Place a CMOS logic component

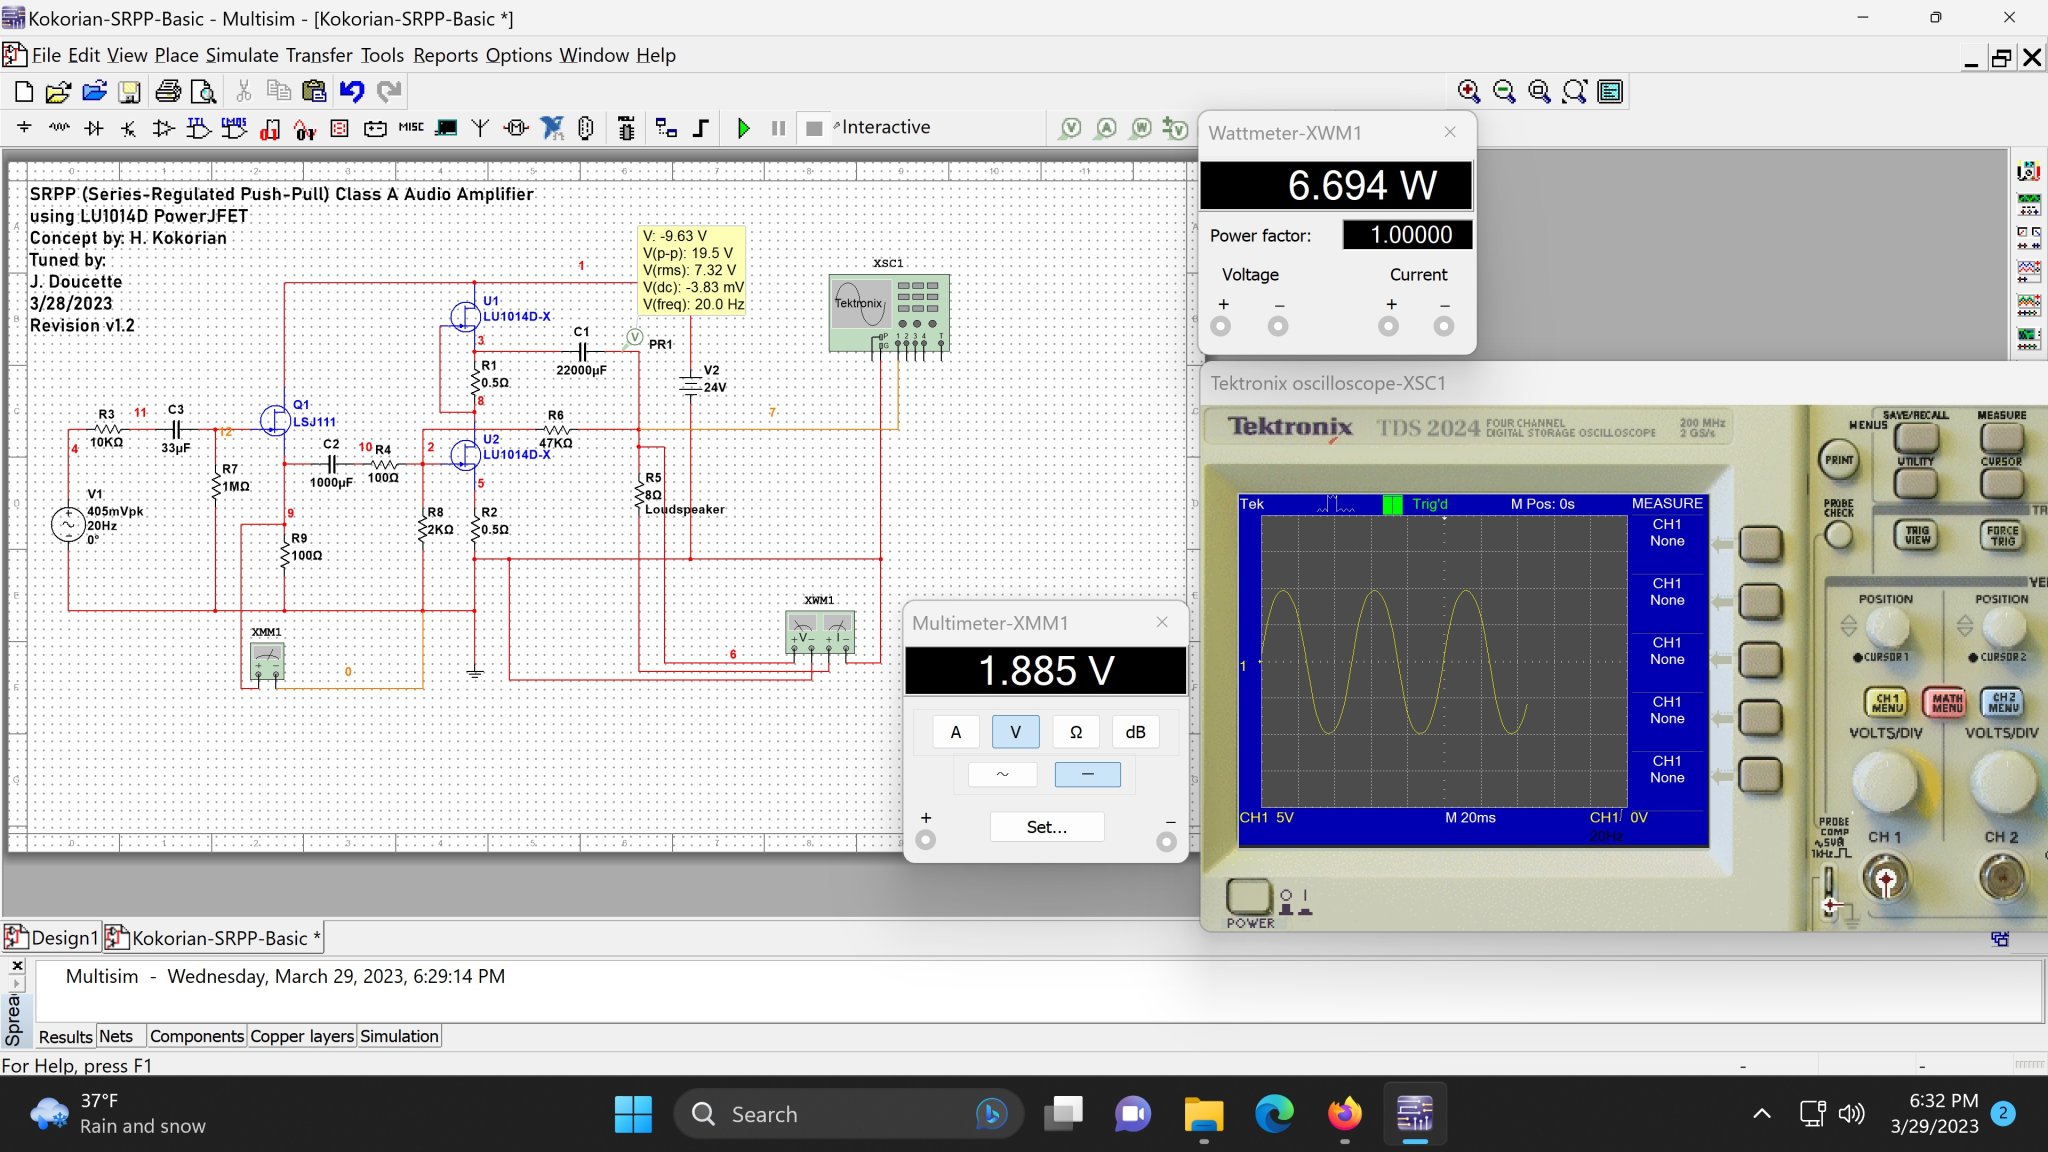(x=234, y=128)
